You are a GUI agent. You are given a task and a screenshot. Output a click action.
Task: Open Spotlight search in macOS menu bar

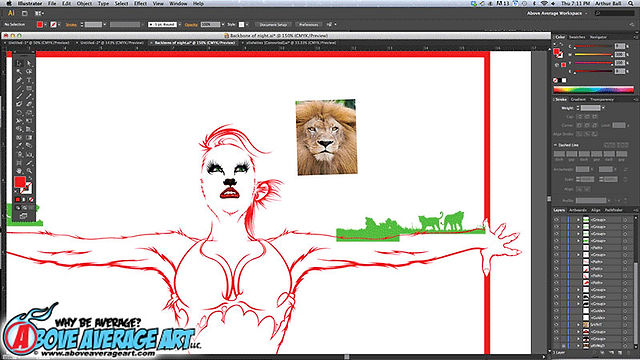click(x=631, y=3)
